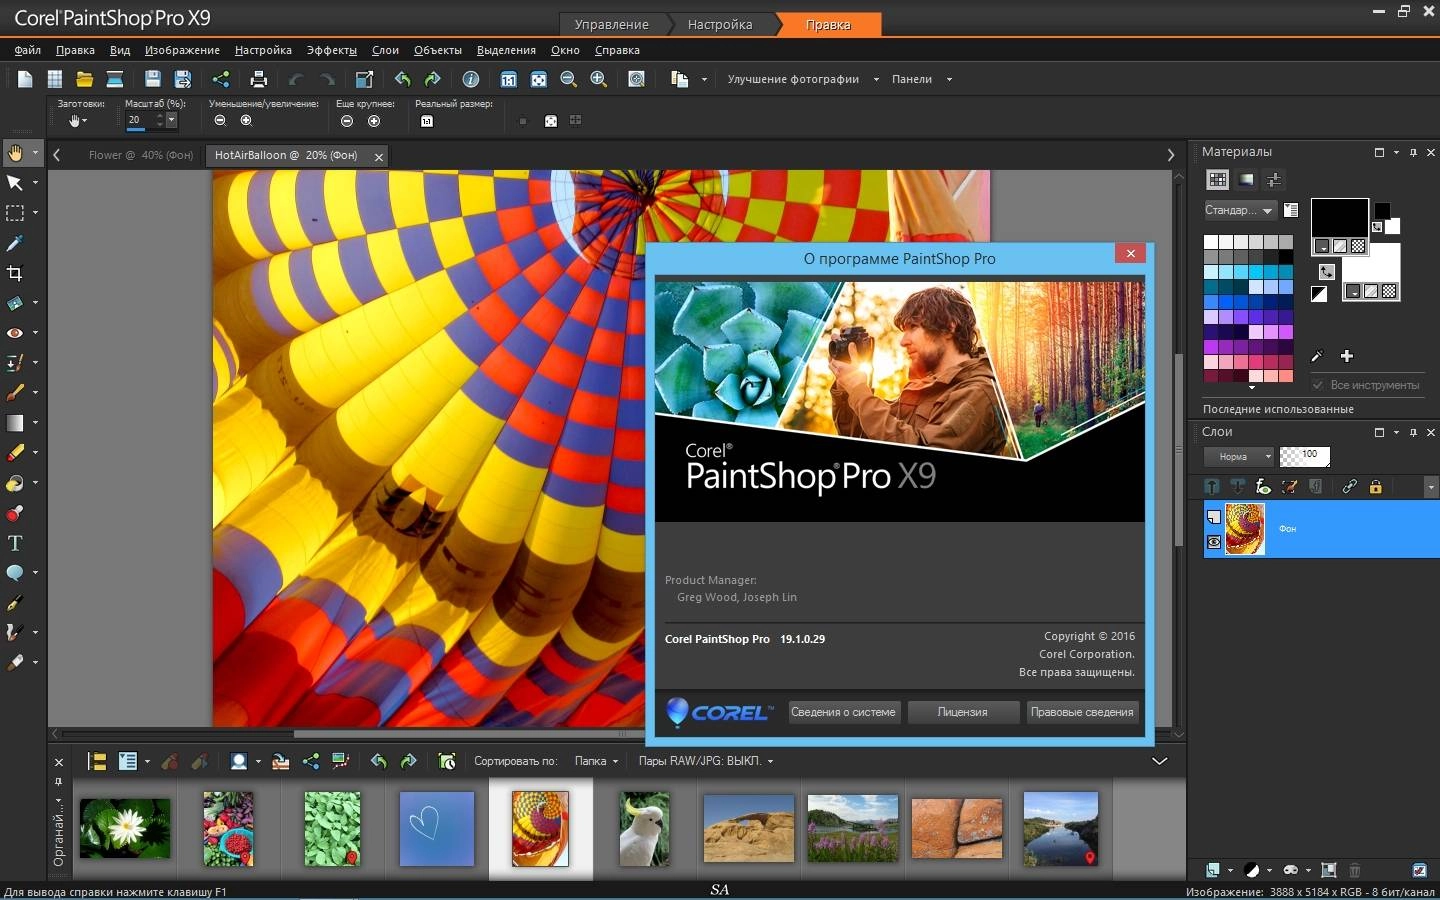1440x900 pixels.
Task: Open the Папка sort dropdown
Action: [596, 761]
